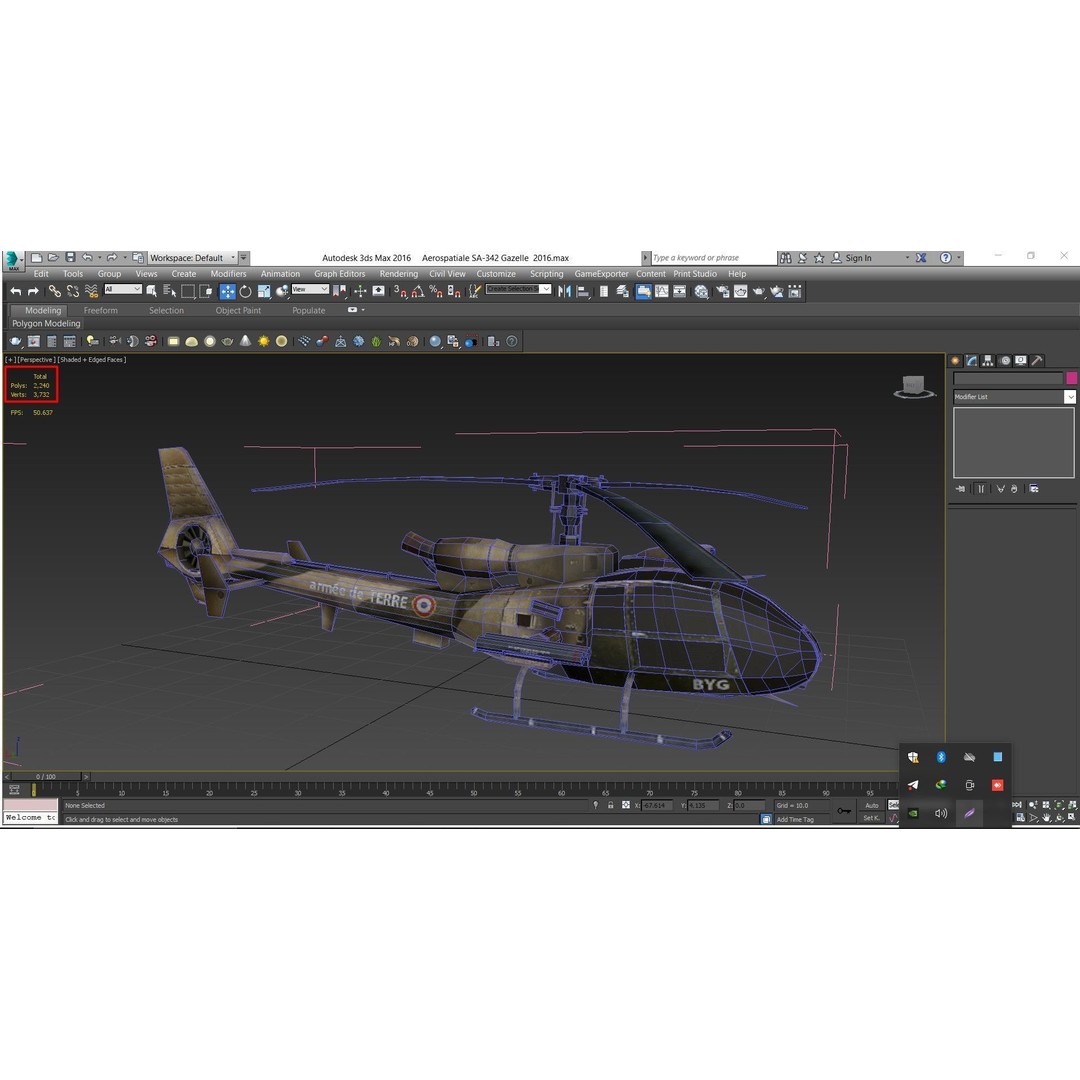The image size is (1080, 1080).
Task: Click the Sun light icon in the lower toolbar
Action: (263, 342)
